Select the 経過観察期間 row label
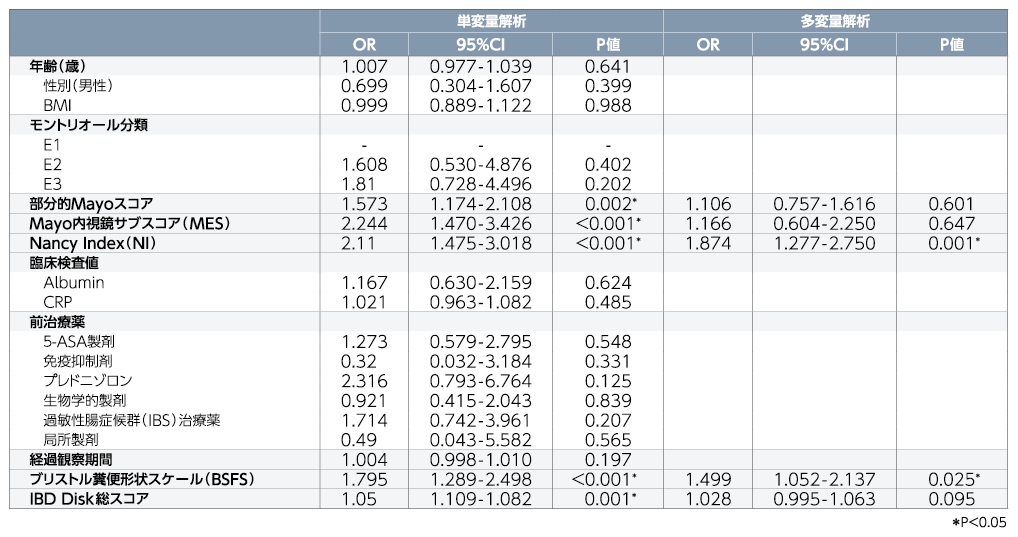The height and width of the screenshot is (537, 1018). coord(71,459)
